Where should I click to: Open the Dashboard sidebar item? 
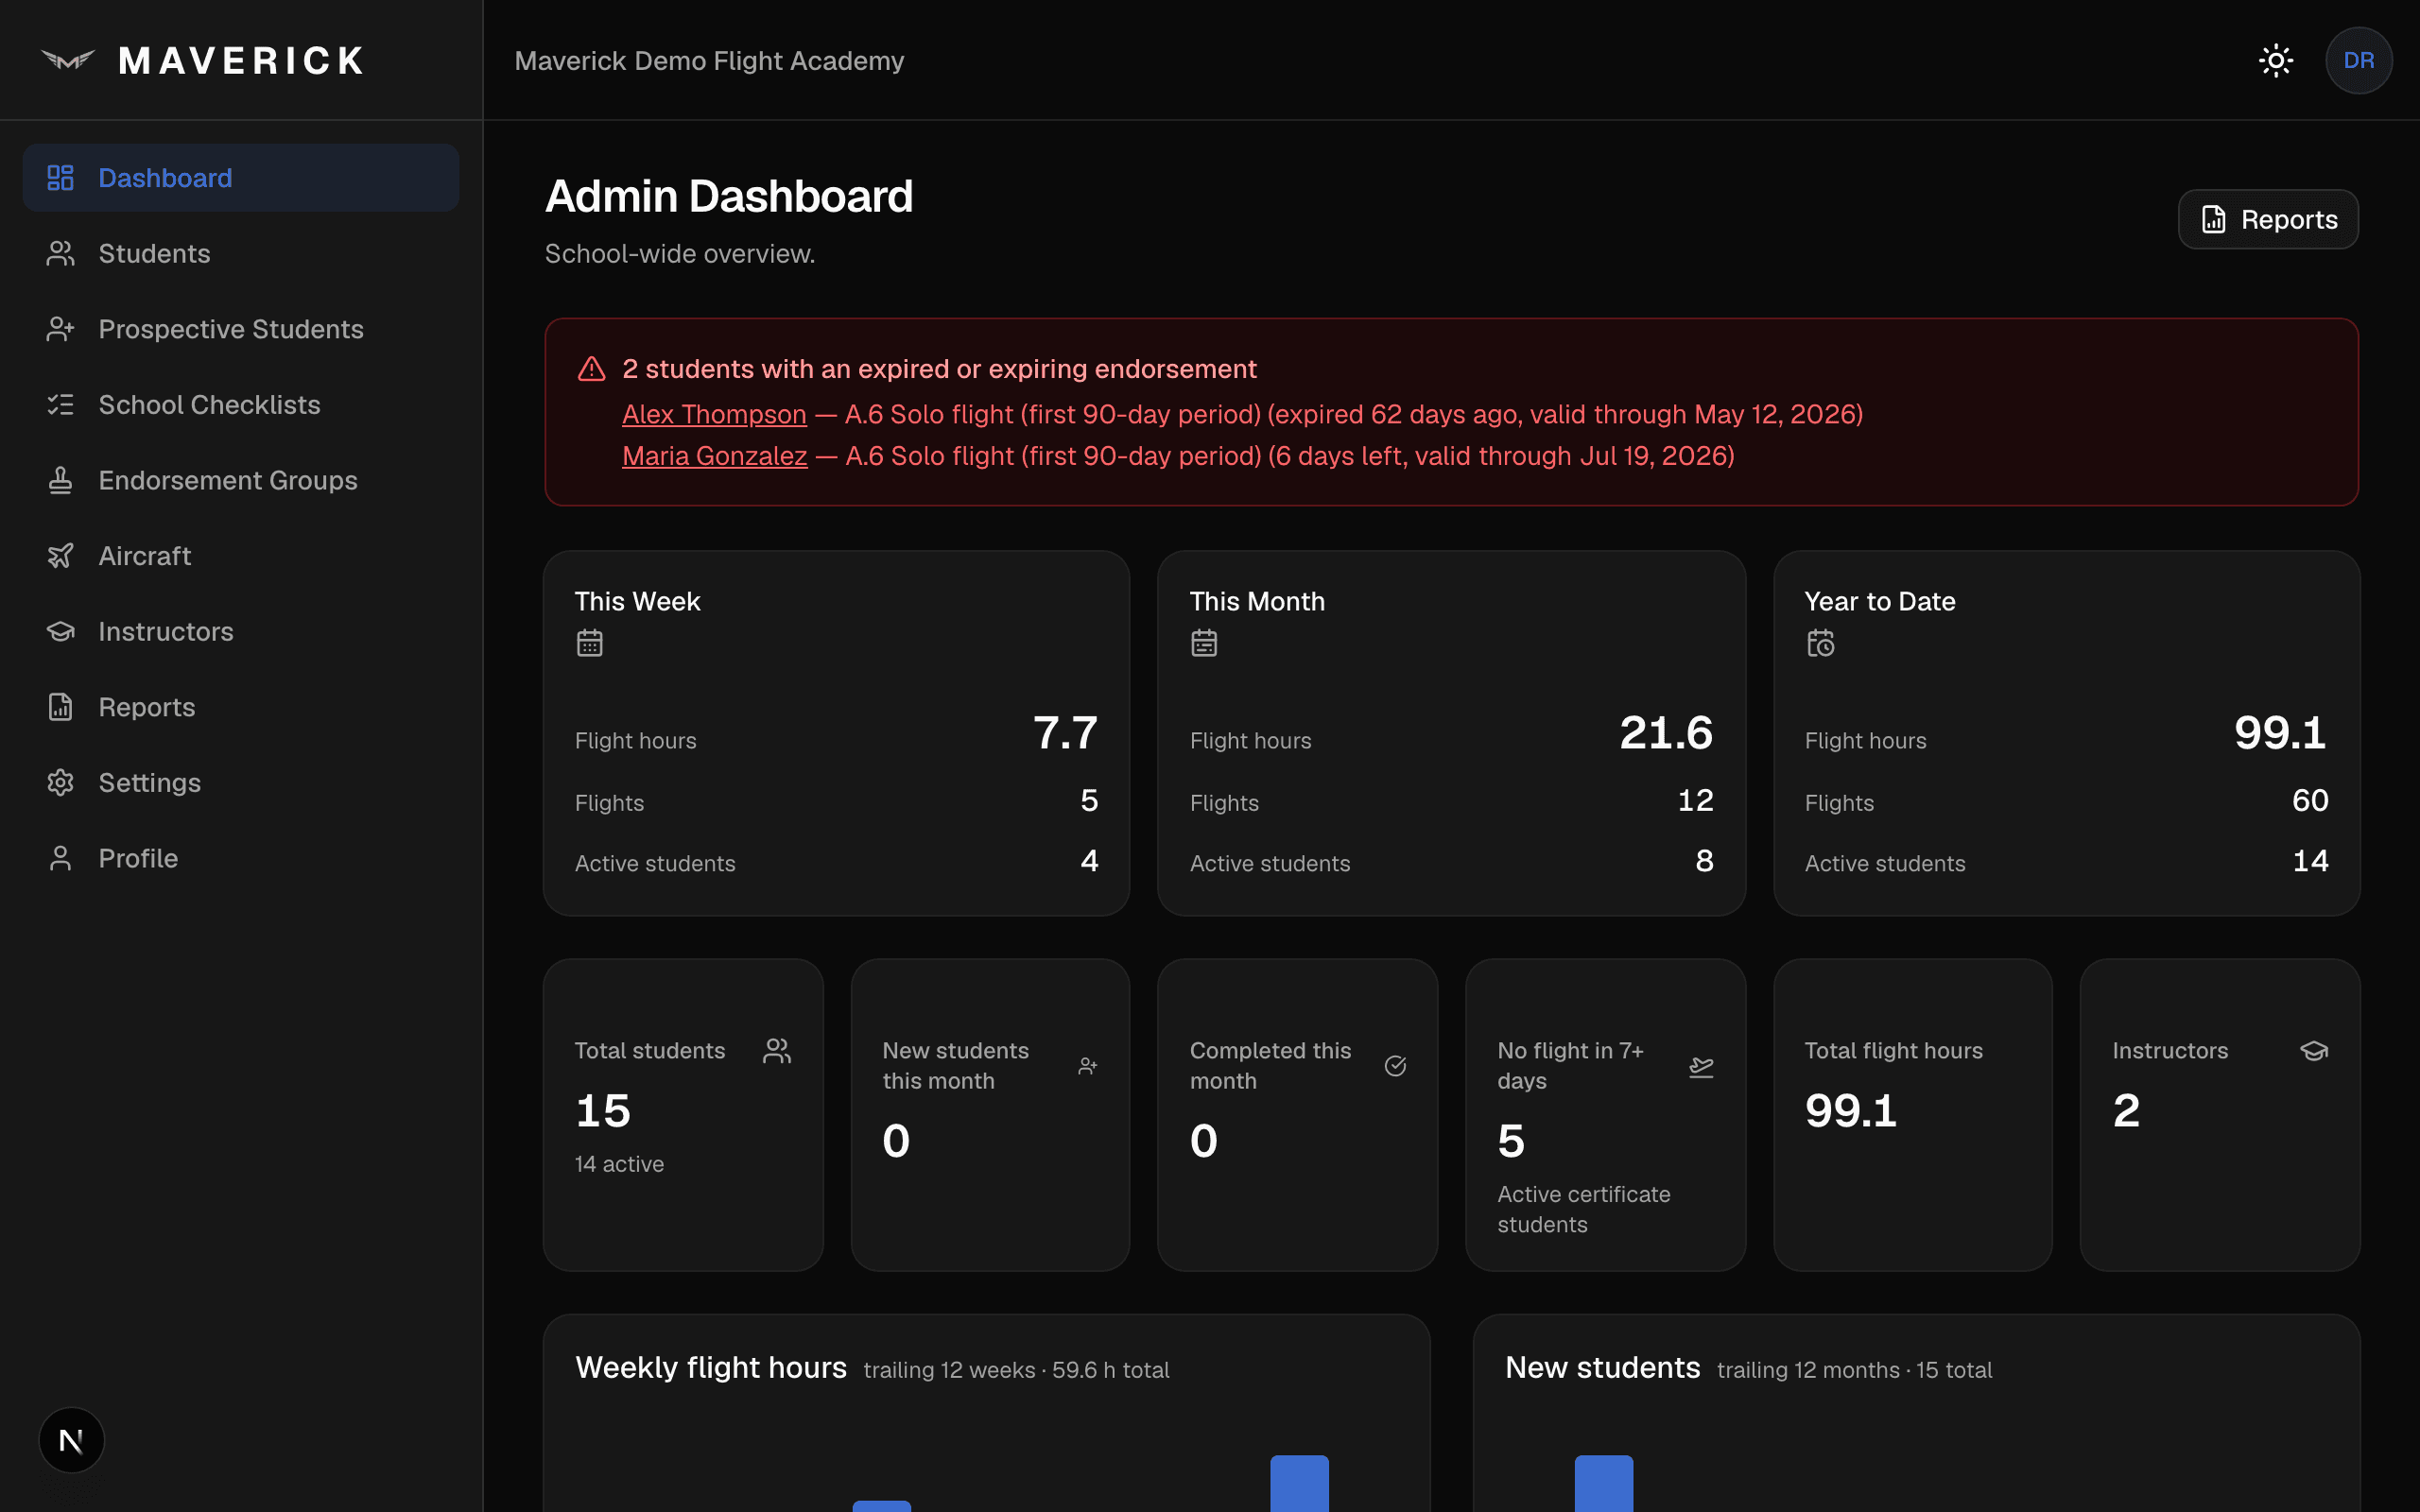point(241,178)
